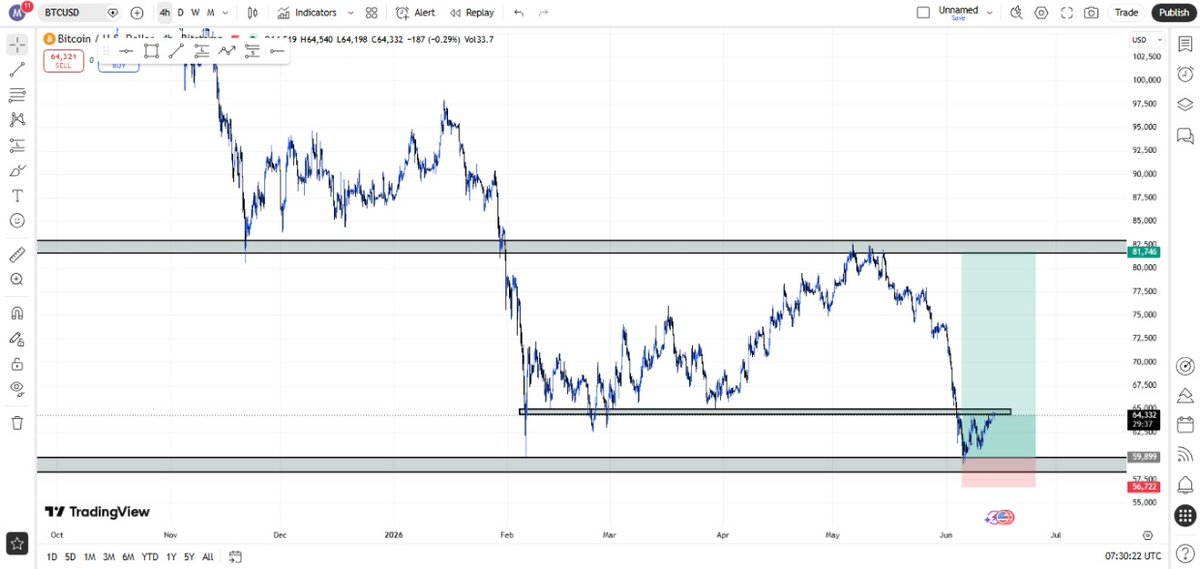Viewport: 1200px width, 569px height.
Task: Activate the zoom in tool
Action: (17, 280)
